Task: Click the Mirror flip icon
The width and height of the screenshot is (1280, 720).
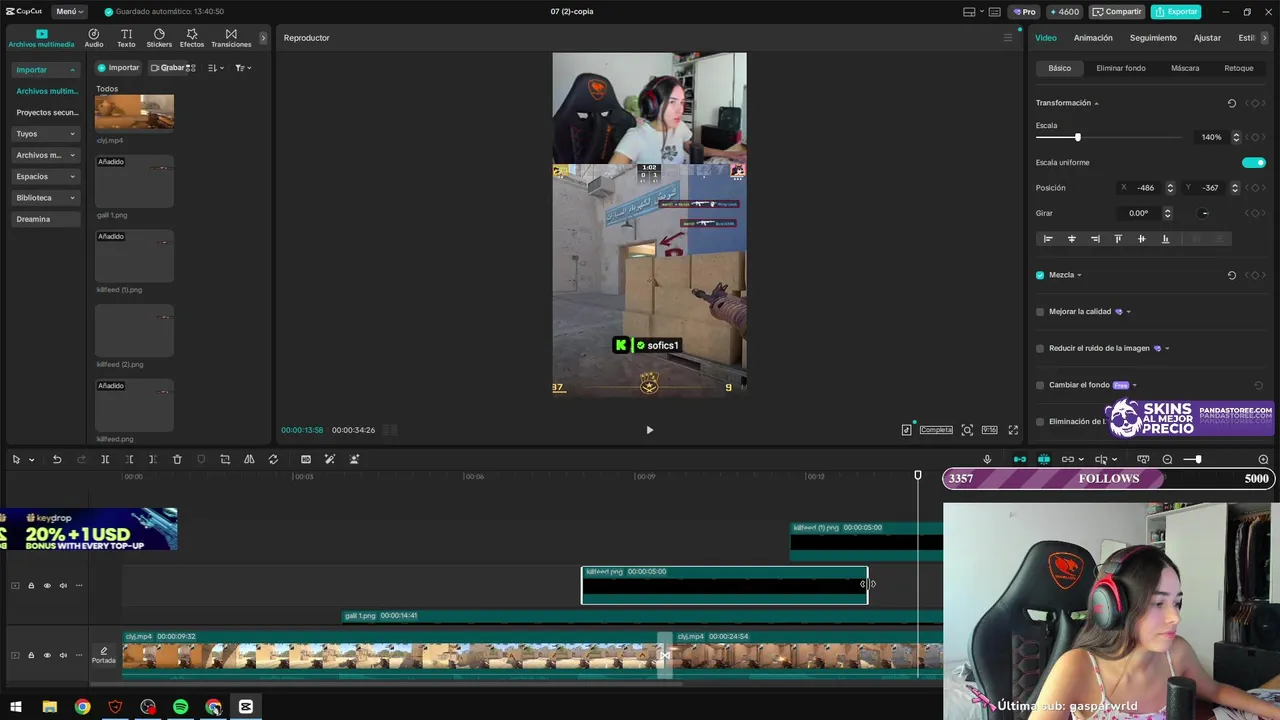Action: [x=249, y=459]
